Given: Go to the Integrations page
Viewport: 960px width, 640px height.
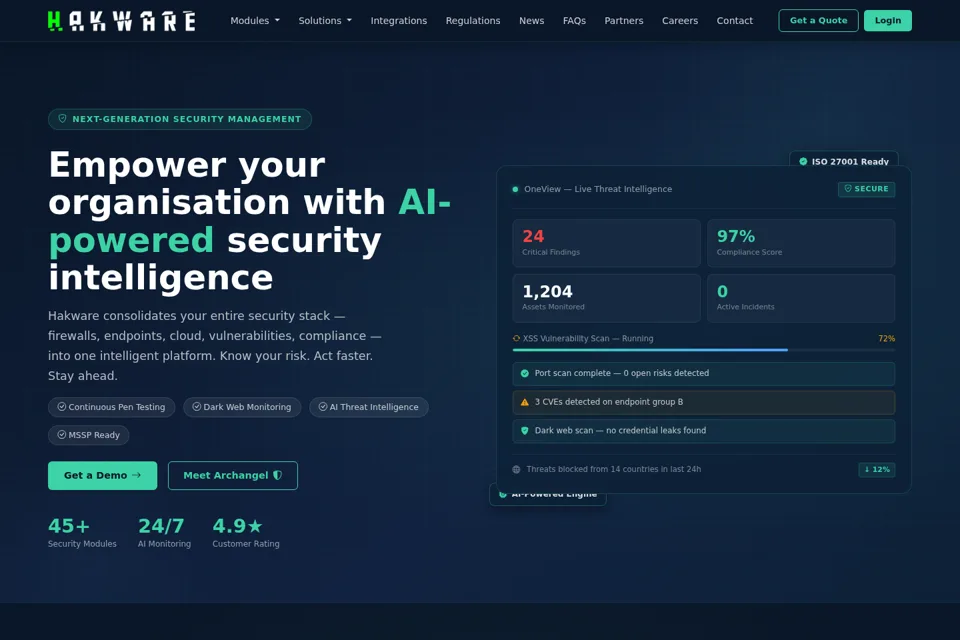Looking at the screenshot, I should (x=399, y=21).
